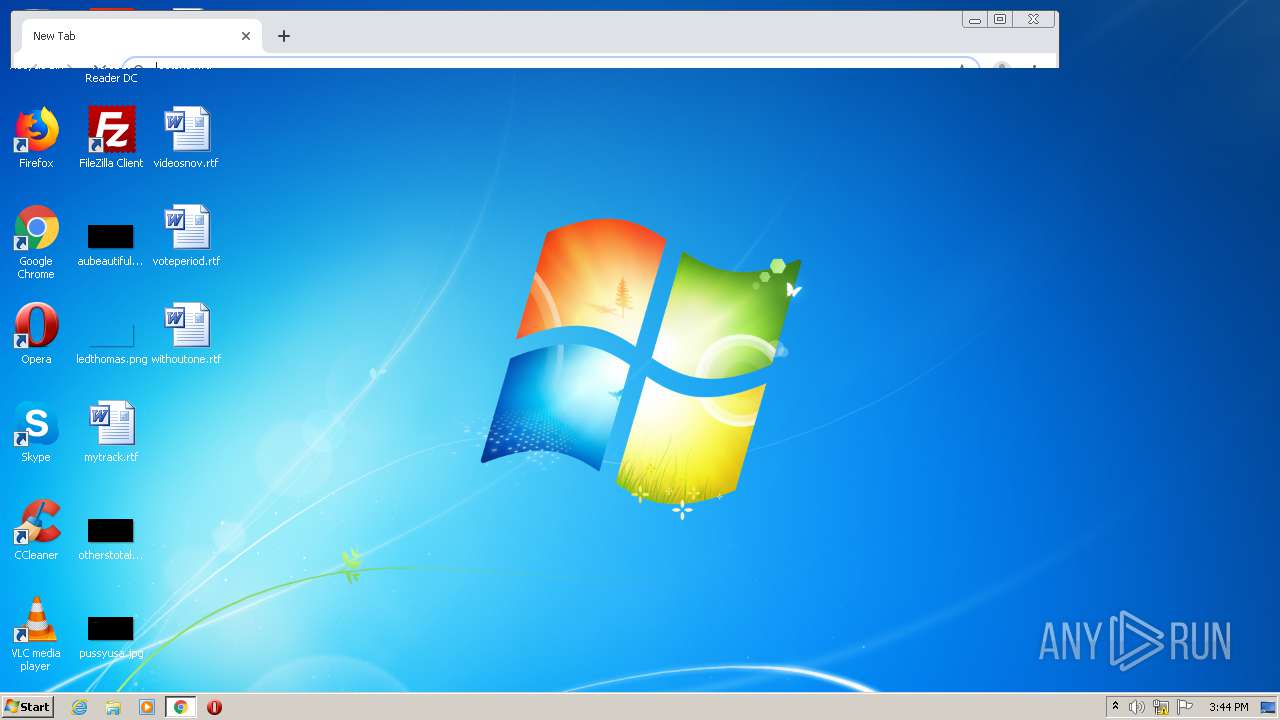The image size is (1280, 720).
Task: Close the Chrome window
Action: pos(1034,20)
